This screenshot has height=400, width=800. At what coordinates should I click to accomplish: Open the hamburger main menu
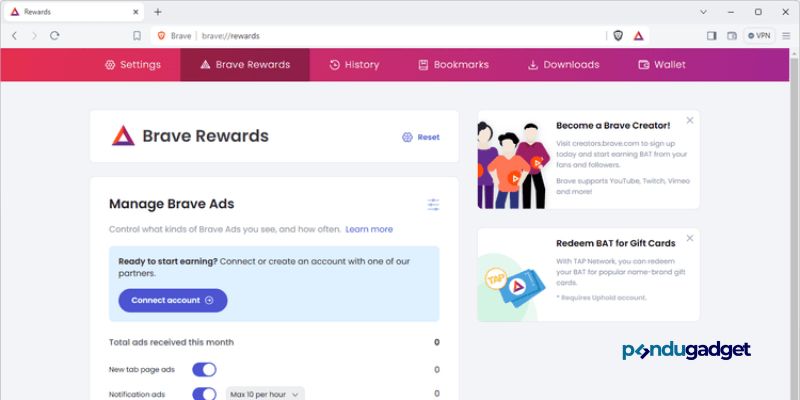(x=786, y=36)
